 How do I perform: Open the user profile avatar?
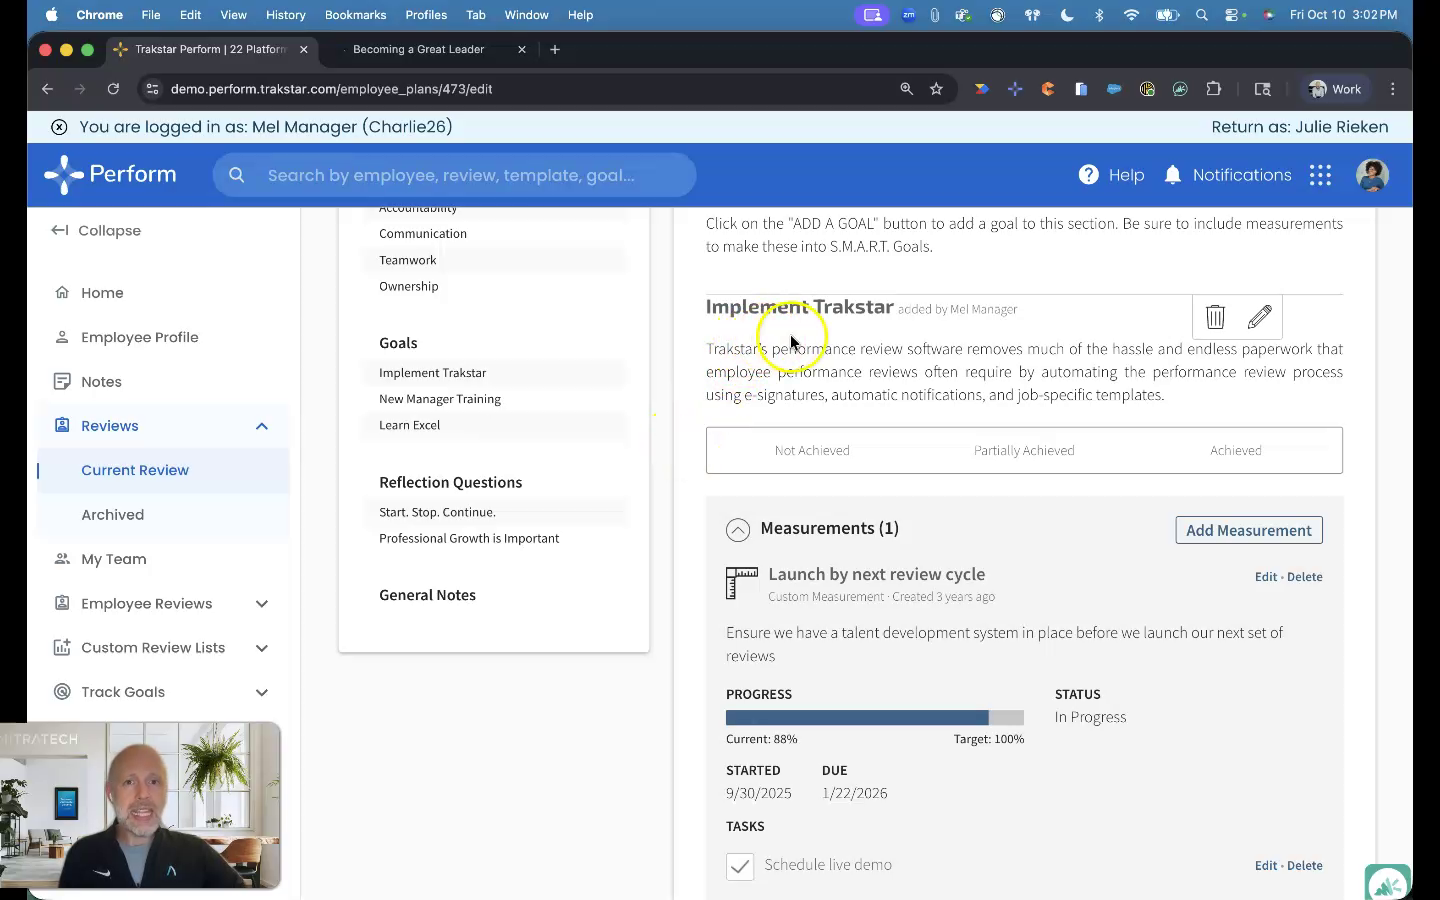pos(1372,175)
